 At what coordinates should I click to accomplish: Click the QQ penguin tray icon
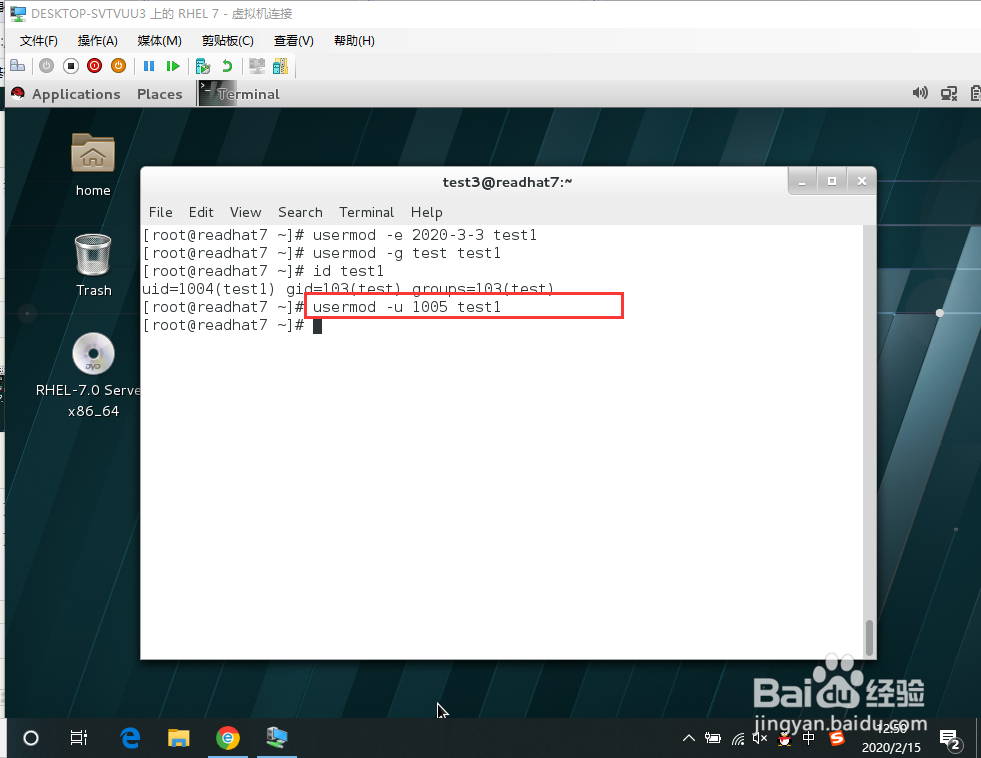click(785, 739)
